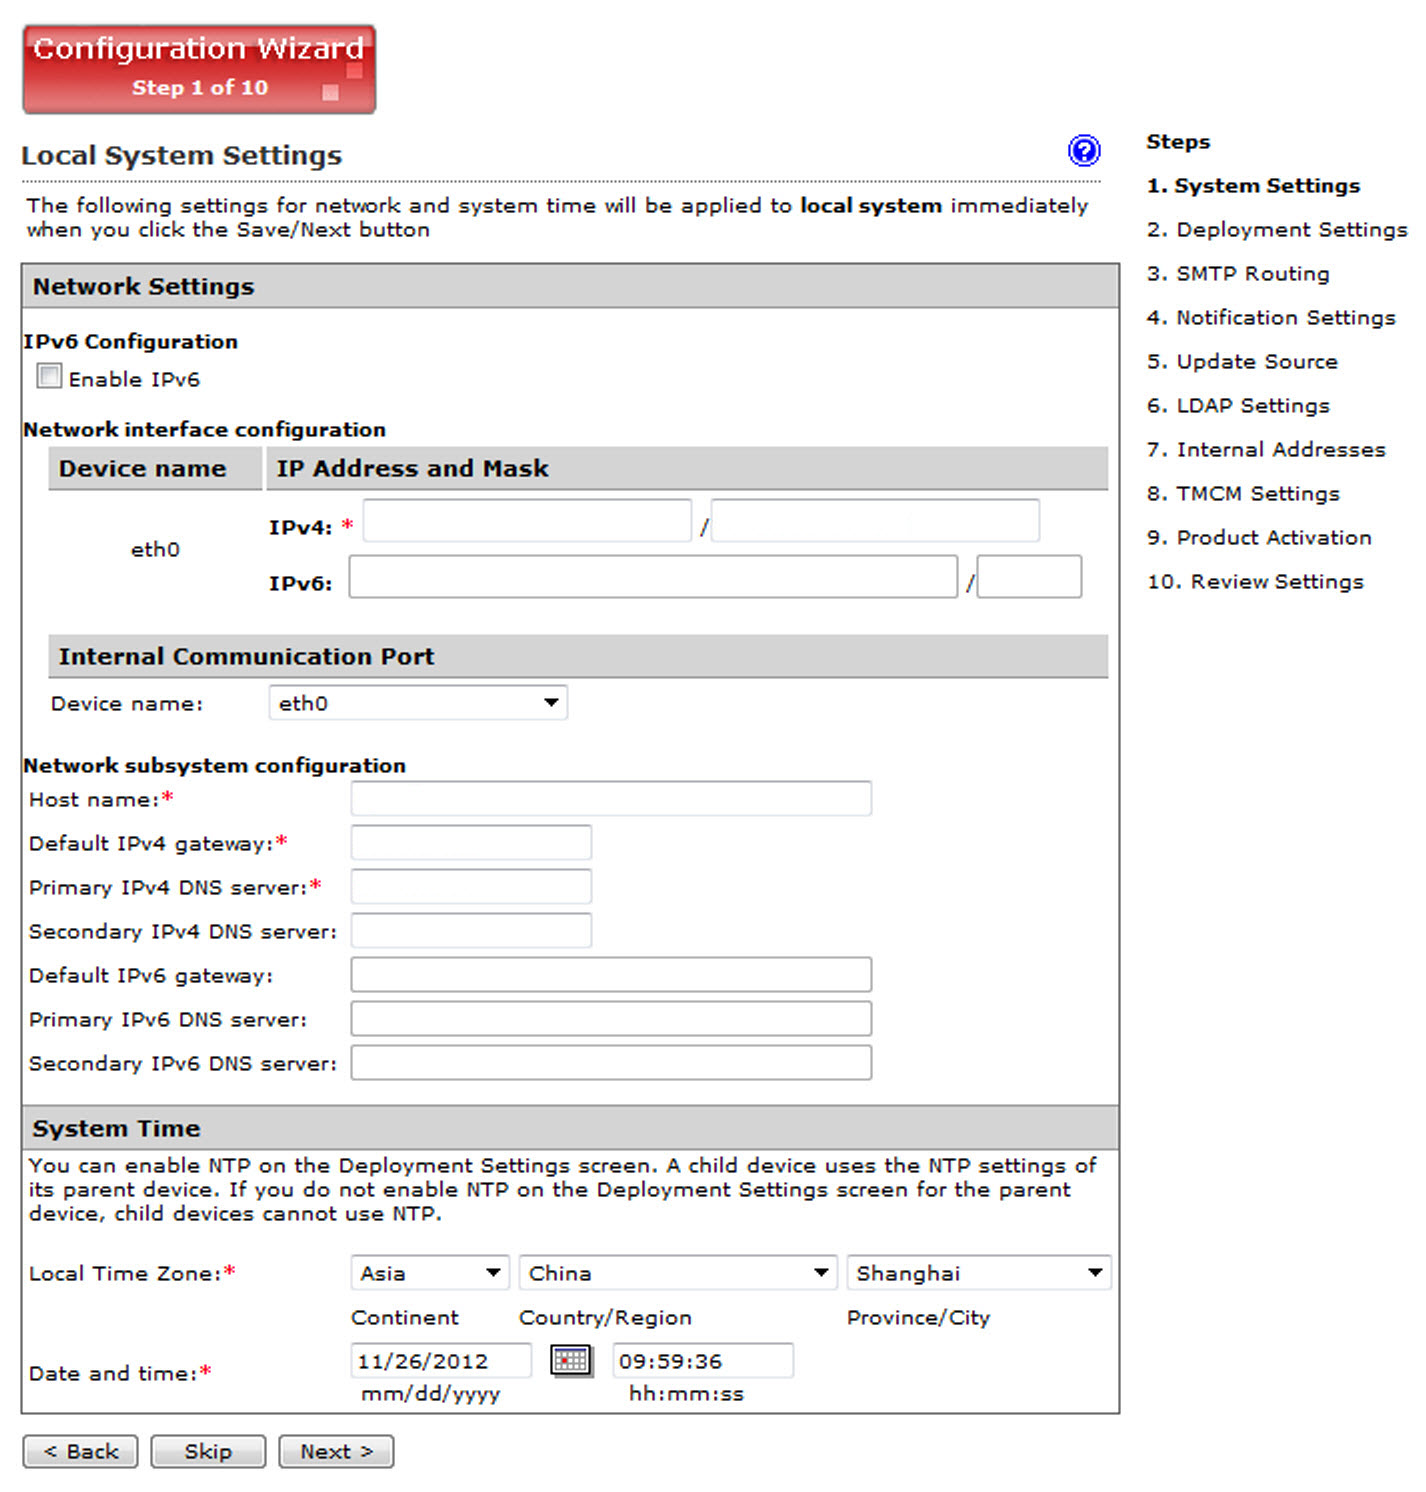Click the Host name text field
This screenshot has width=1426, height=1492.
coord(610,799)
